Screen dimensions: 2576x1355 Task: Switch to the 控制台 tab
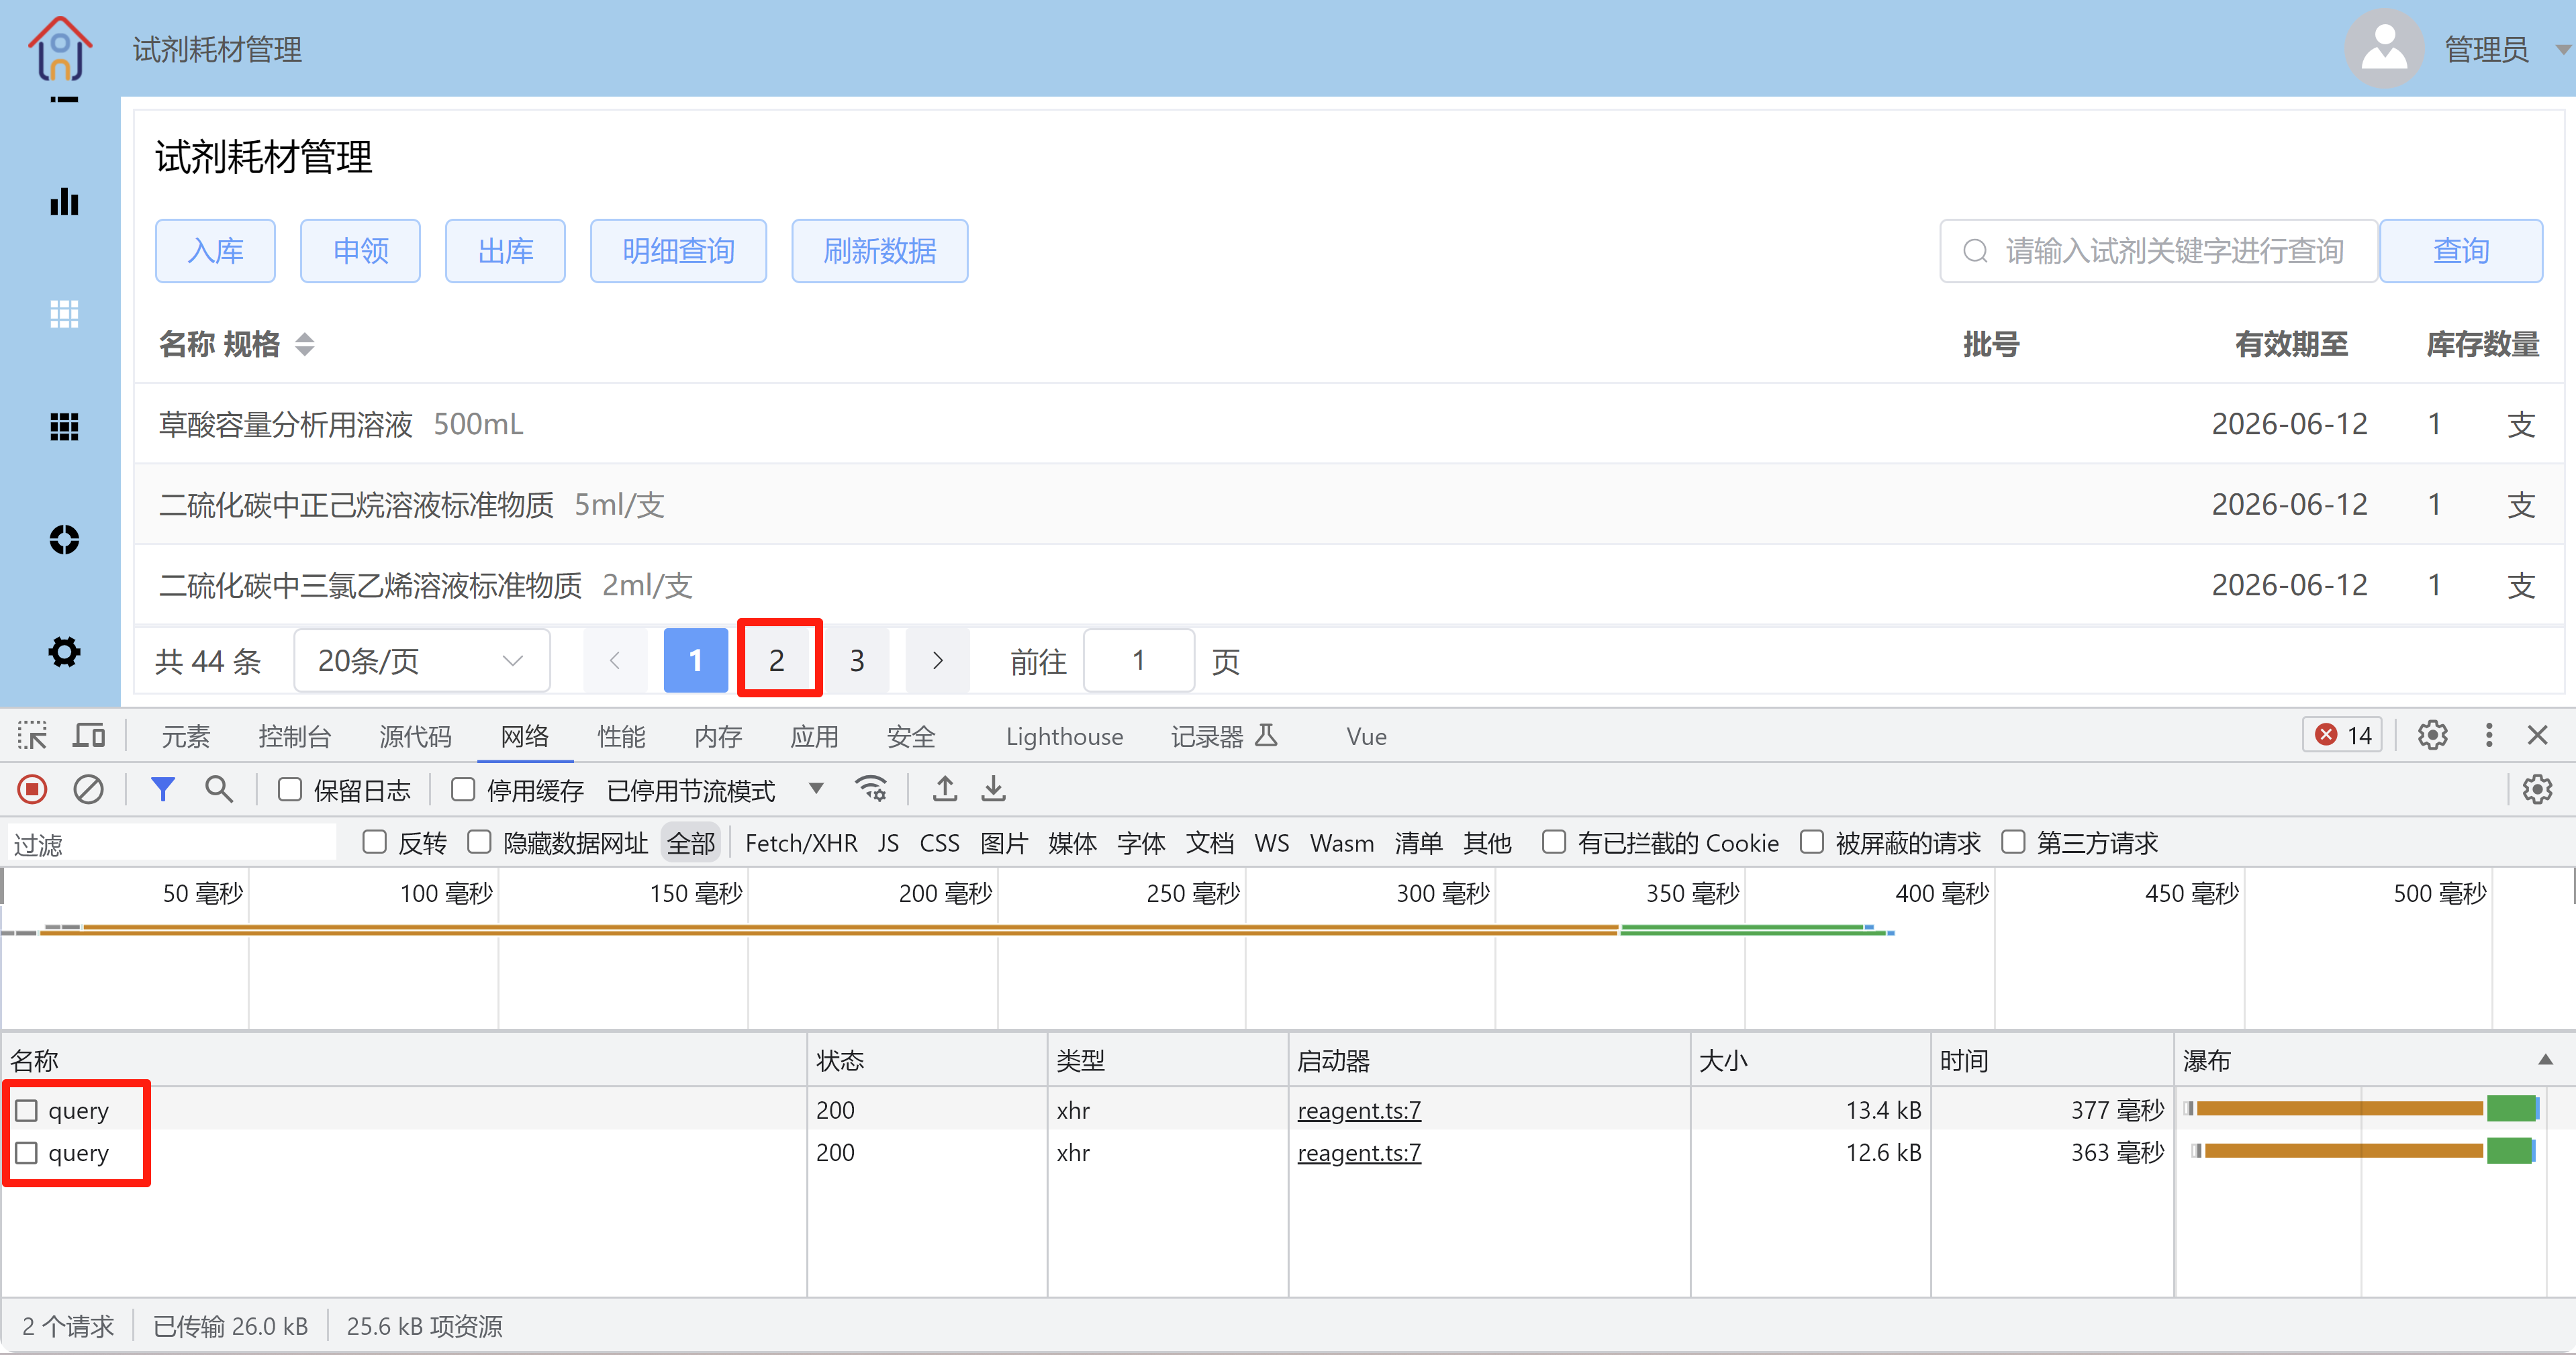pos(294,737)
